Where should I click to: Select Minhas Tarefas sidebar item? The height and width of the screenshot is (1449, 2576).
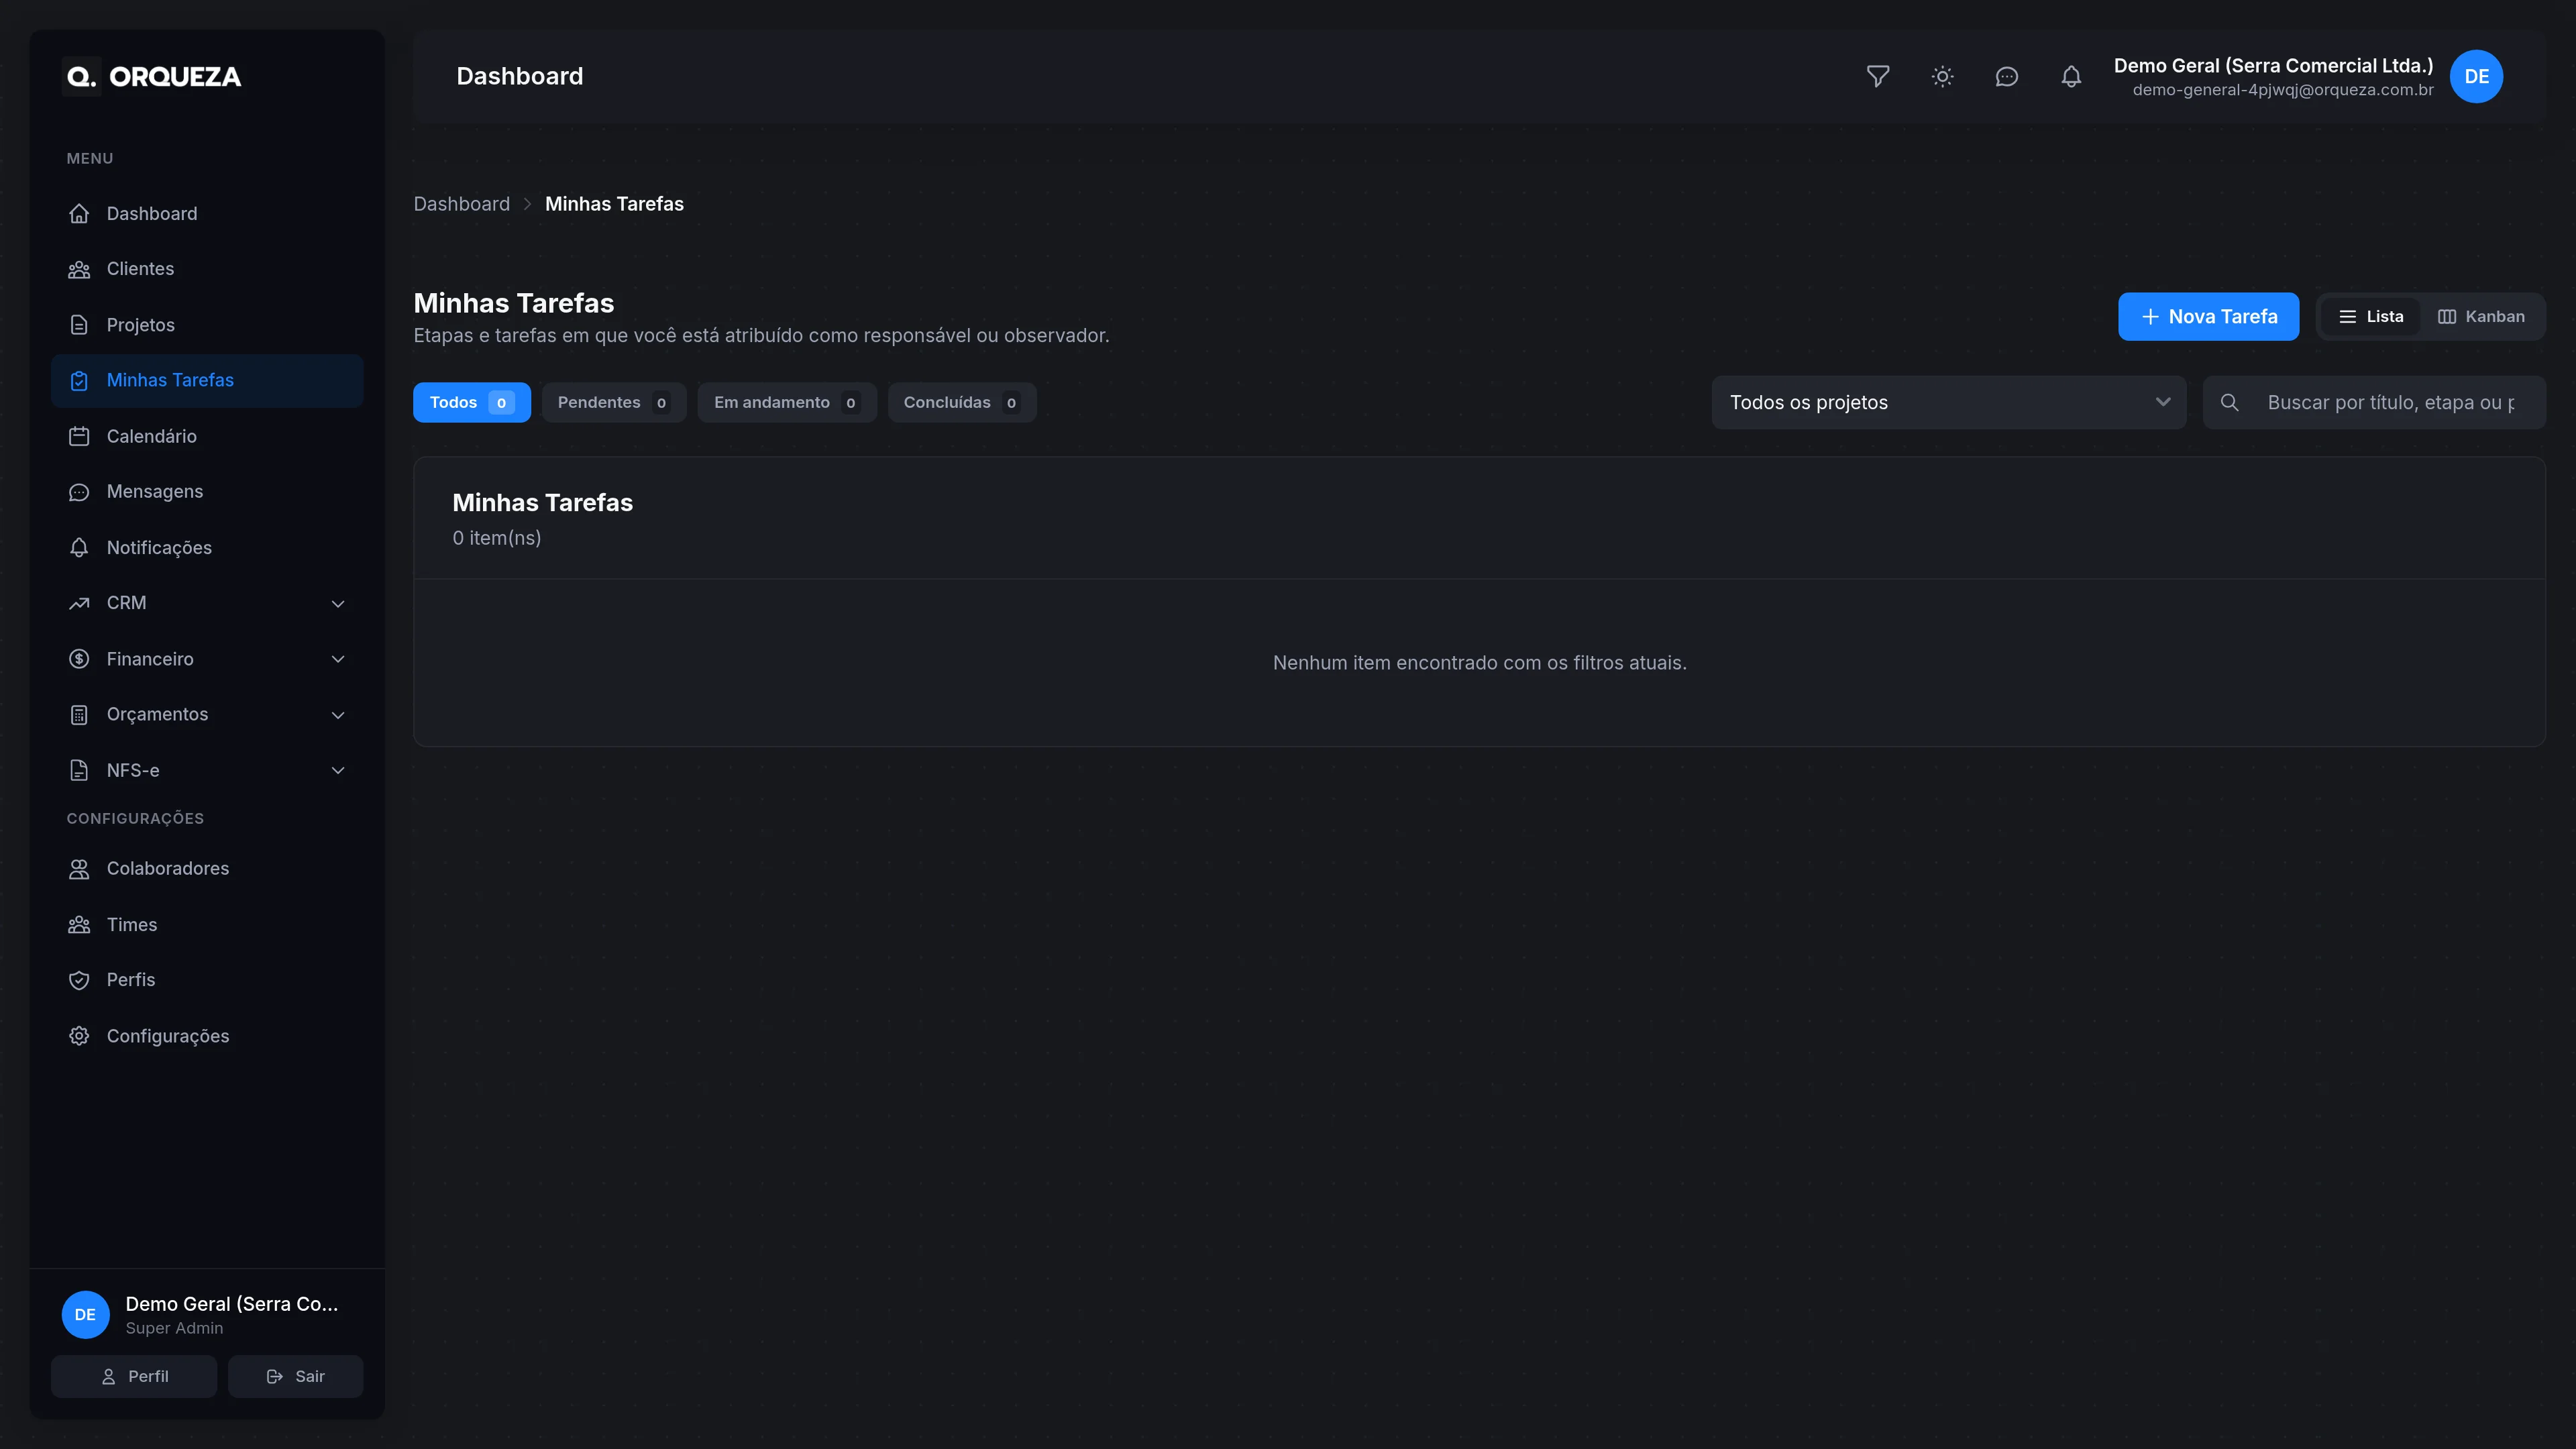[207, 380]
